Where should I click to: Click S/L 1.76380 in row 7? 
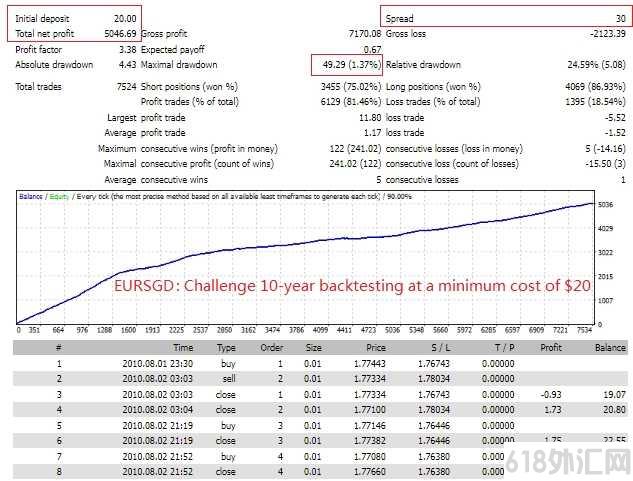point(434,457)
